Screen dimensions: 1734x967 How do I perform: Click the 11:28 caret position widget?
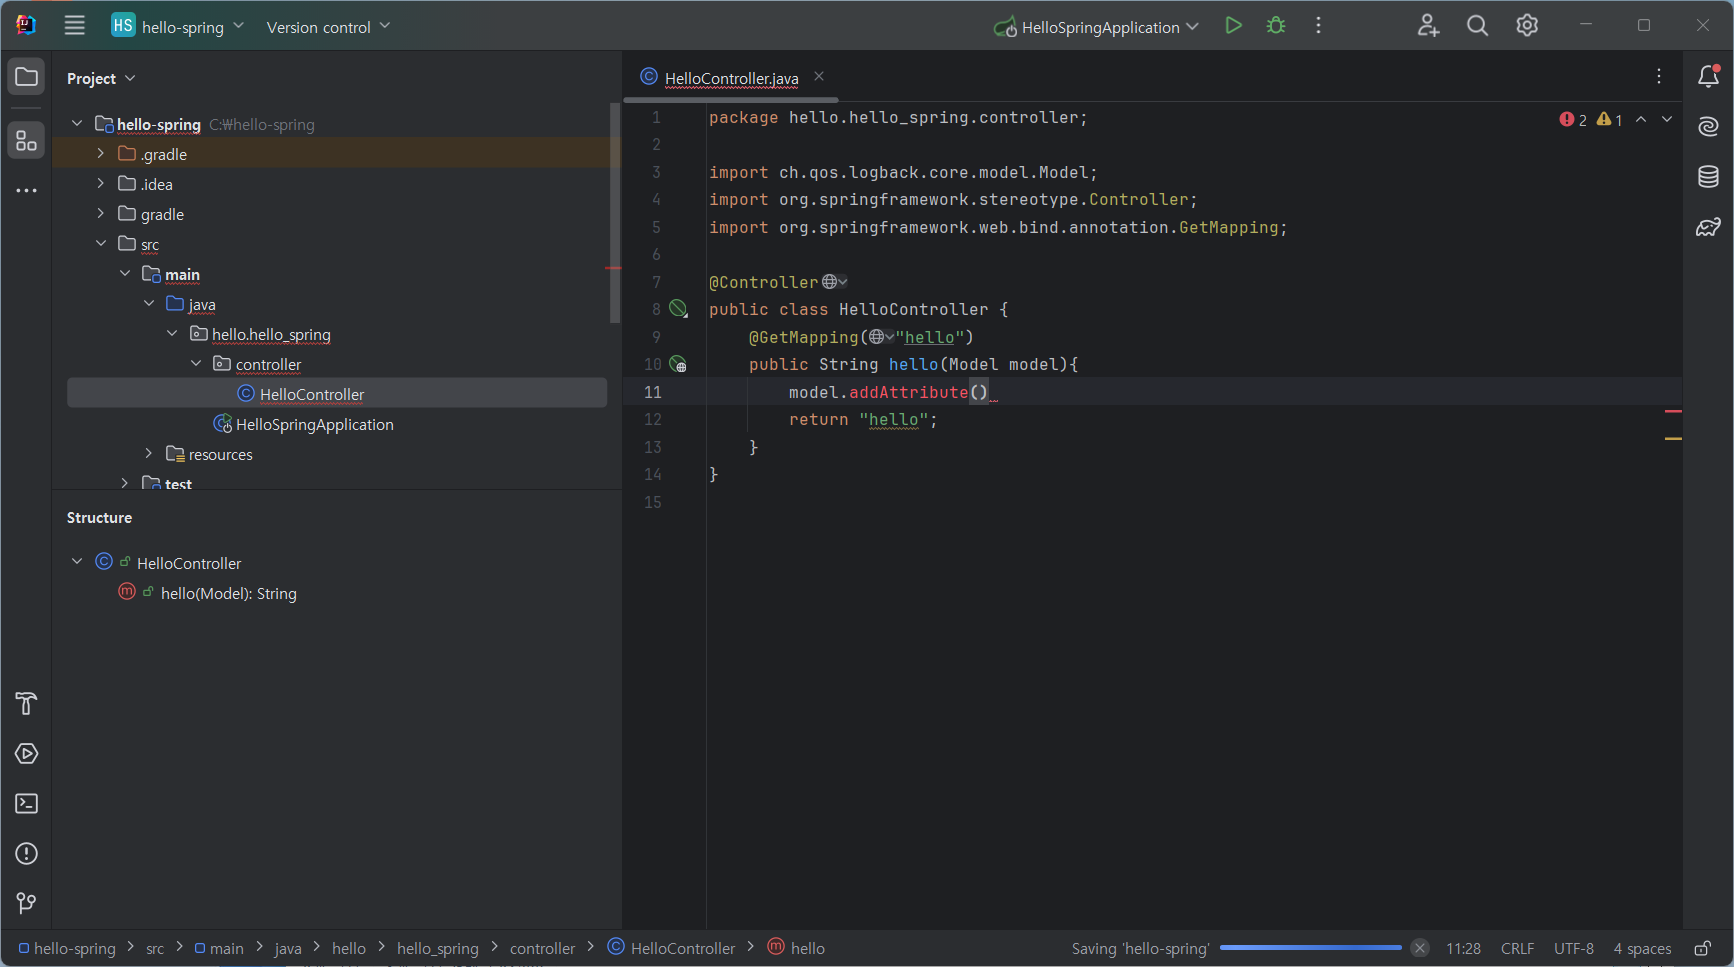point(1463,948)
